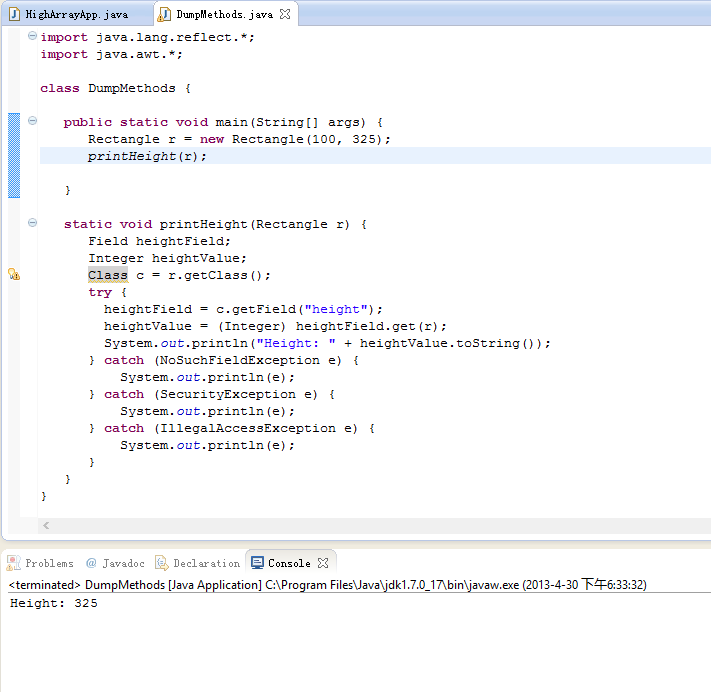Click the Console monitor icon
Screen dimensions: 711x692
(257, 563)
